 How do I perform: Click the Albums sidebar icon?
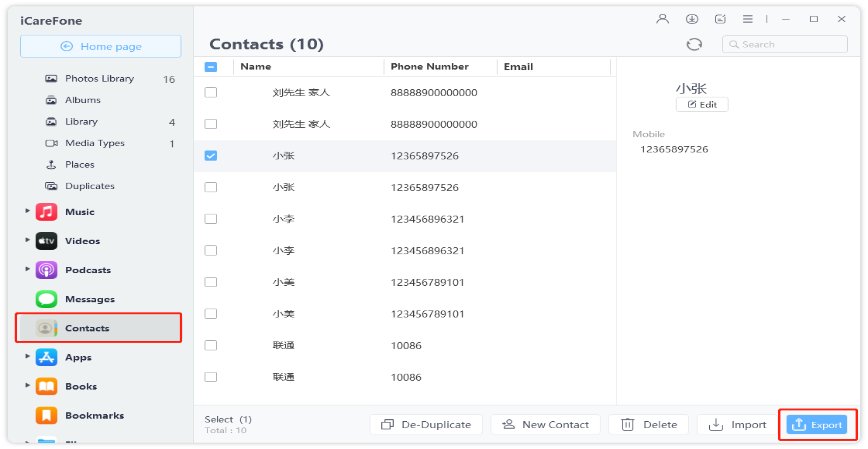(51, 100)
